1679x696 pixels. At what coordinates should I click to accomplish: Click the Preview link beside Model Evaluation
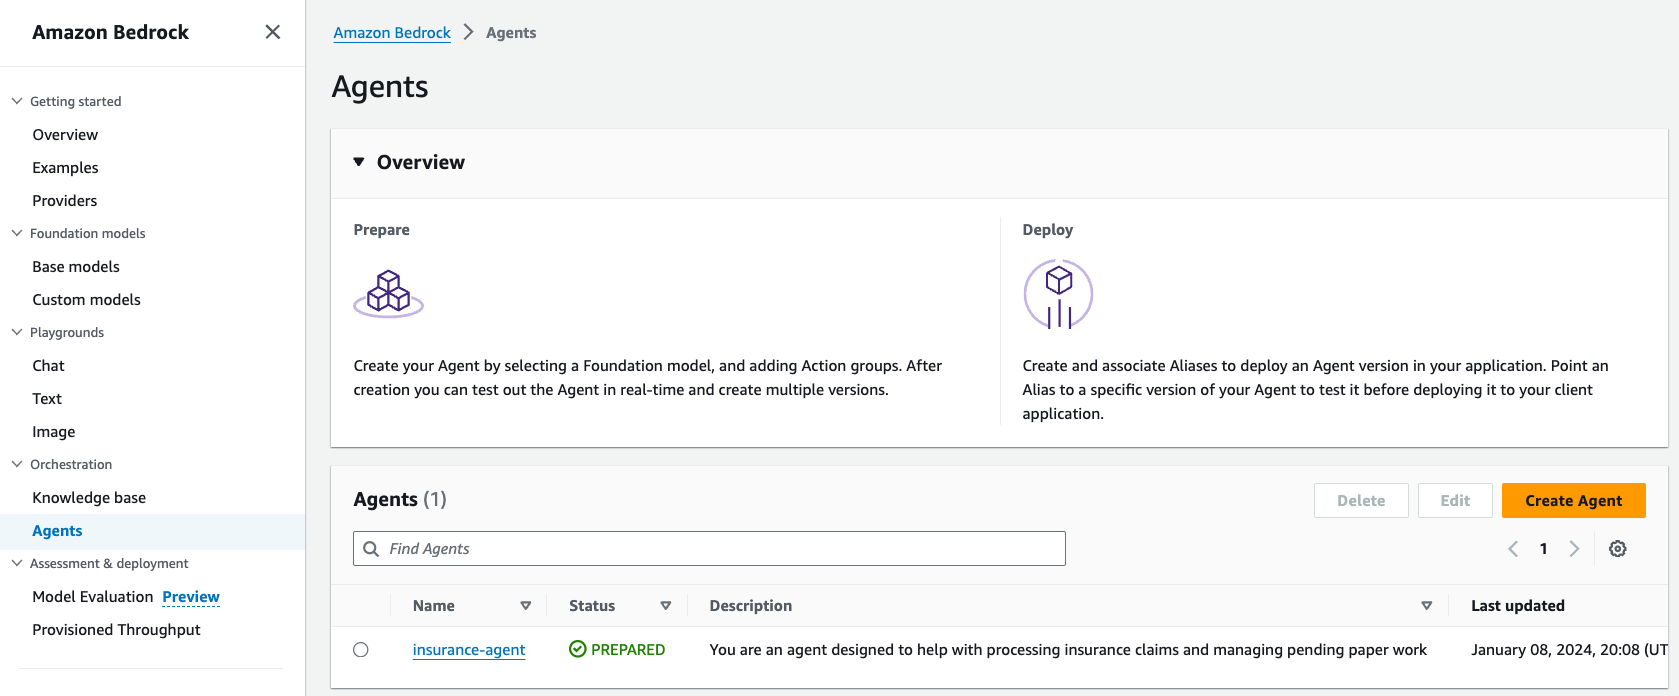coord(191,597)
